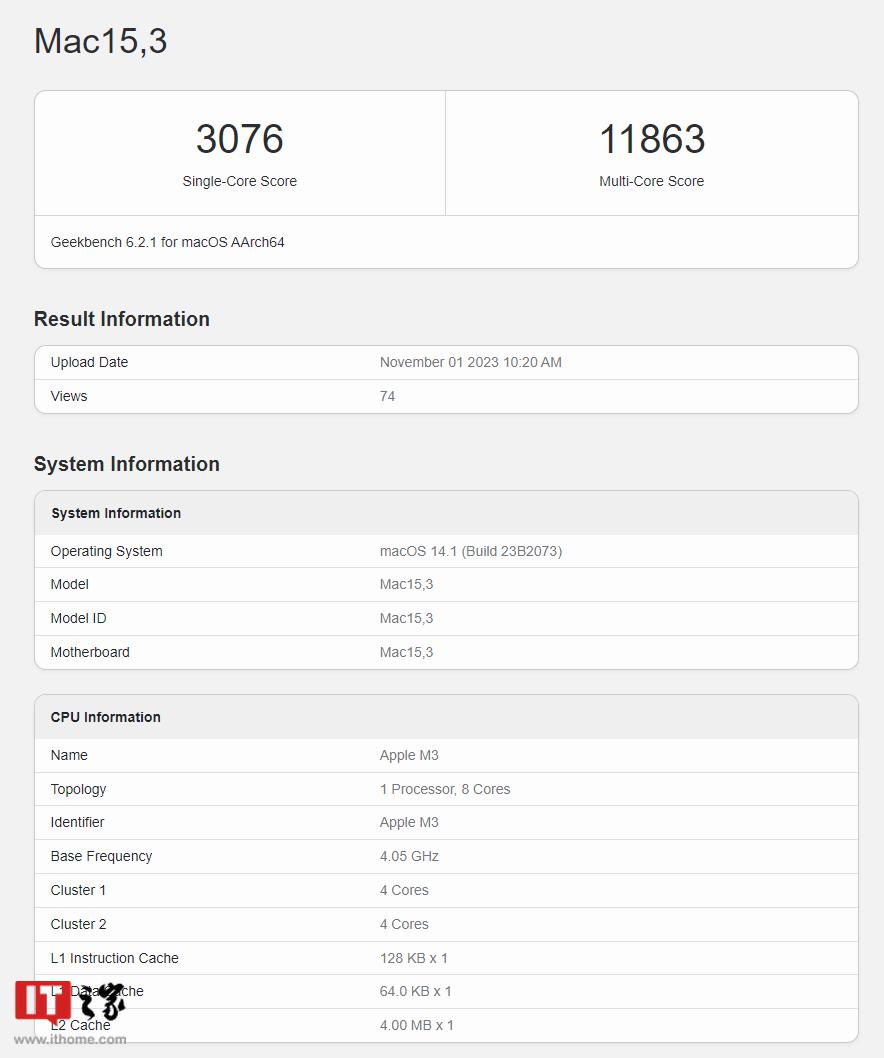The image size is (884, 1058).
Task: Click the "Model" row label
Action: [70, 584]
